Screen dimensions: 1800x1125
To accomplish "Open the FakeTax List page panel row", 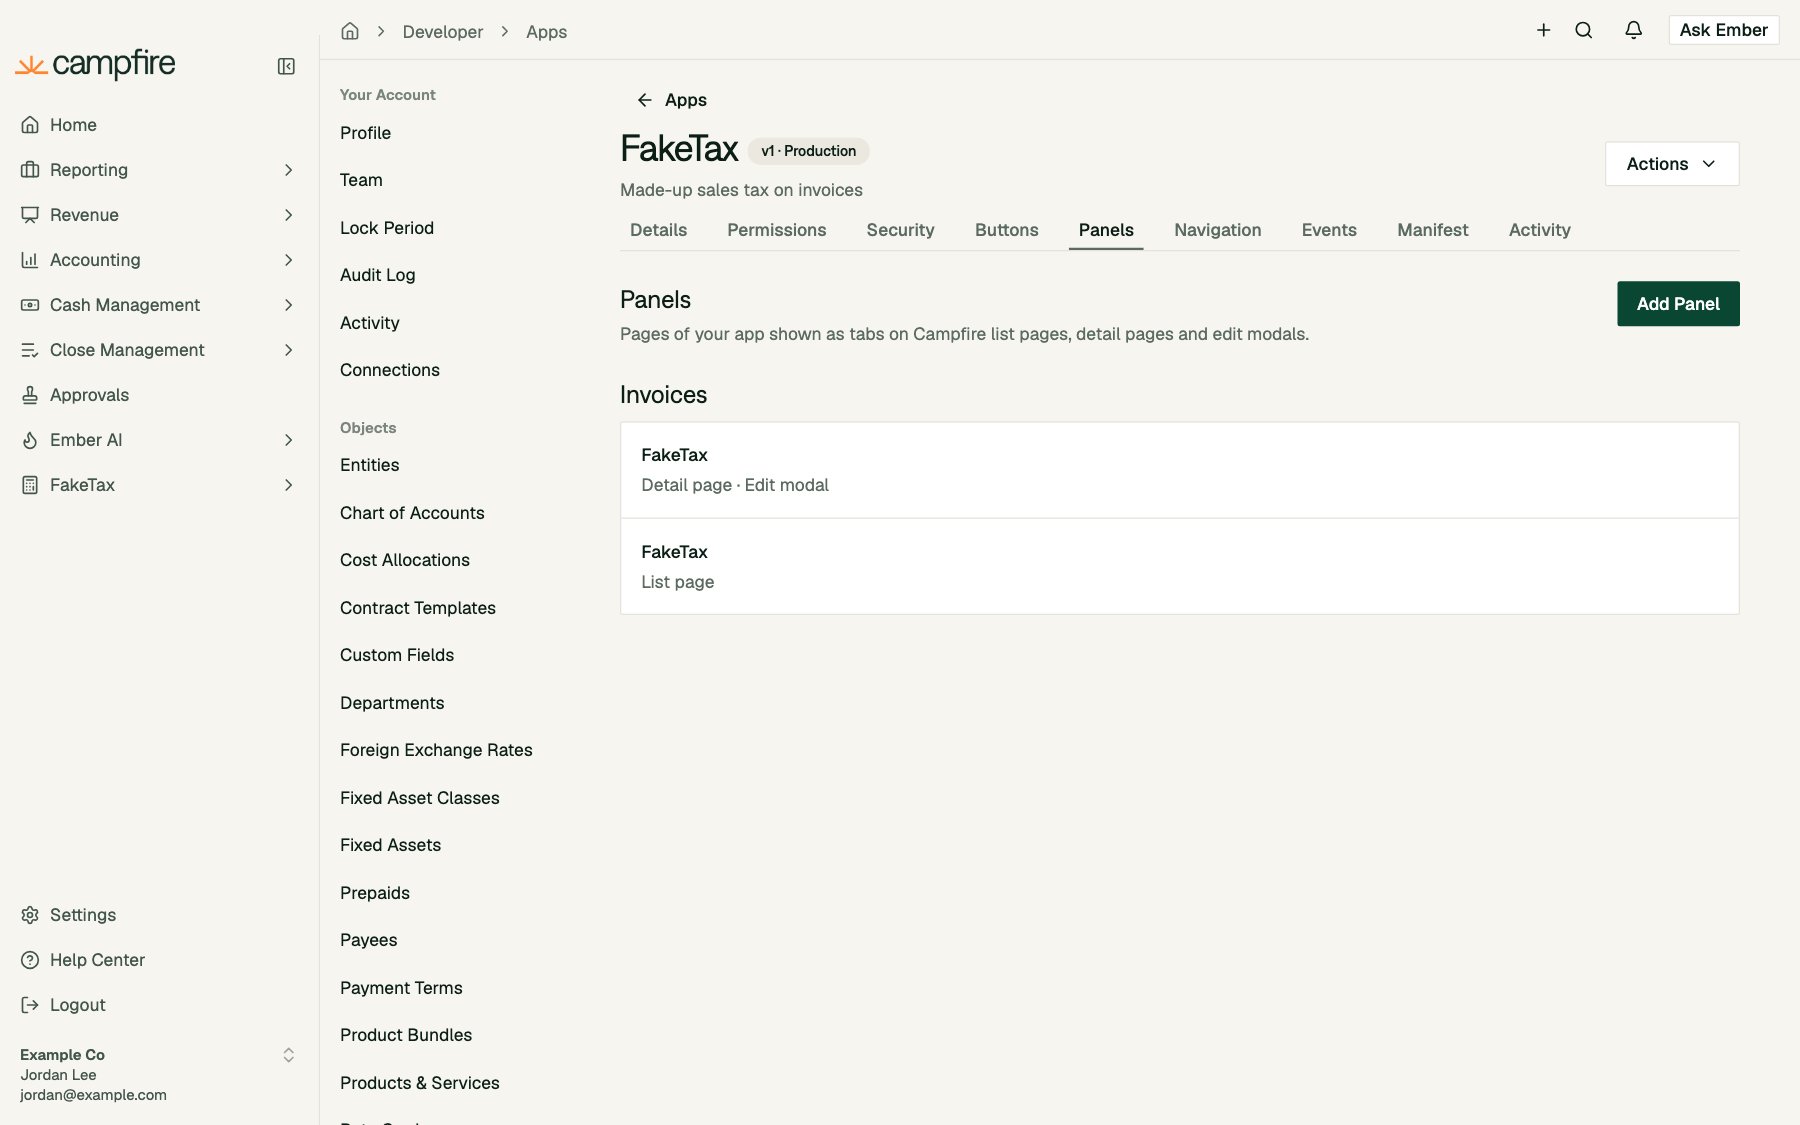I will (x=1179, y=566).
